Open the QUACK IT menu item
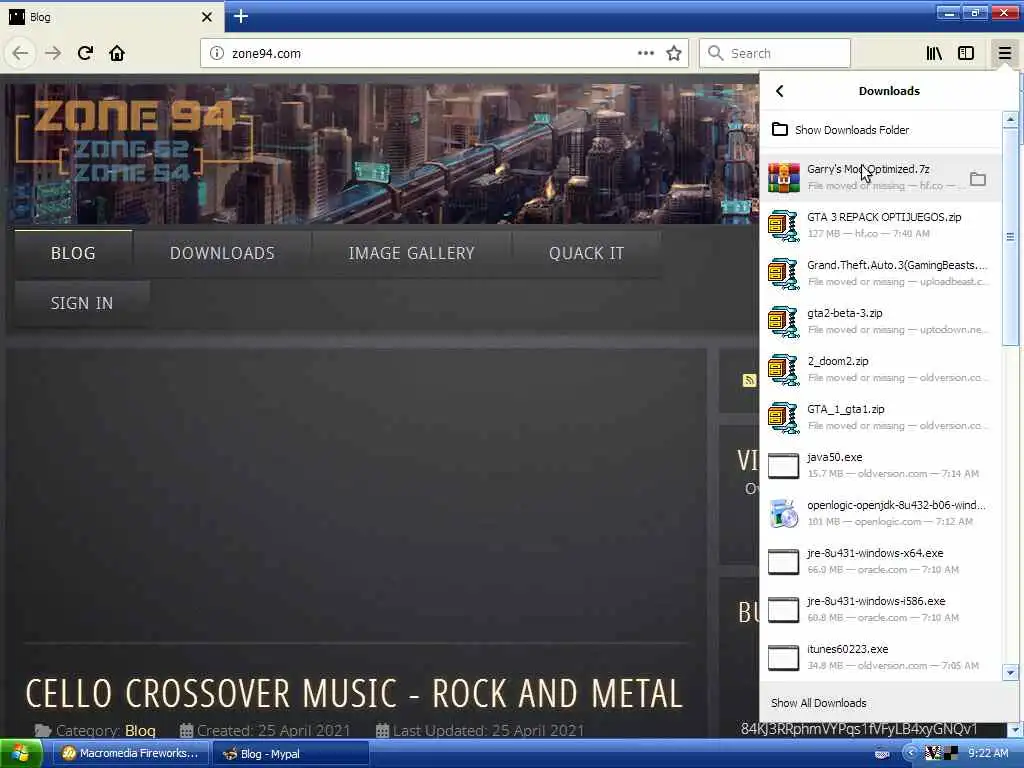This screenshot has height=768, width=1024. [586, 253]
